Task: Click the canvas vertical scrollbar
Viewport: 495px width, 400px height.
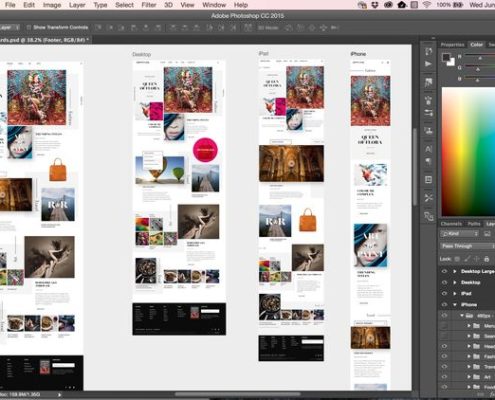Action: point(415,167)
